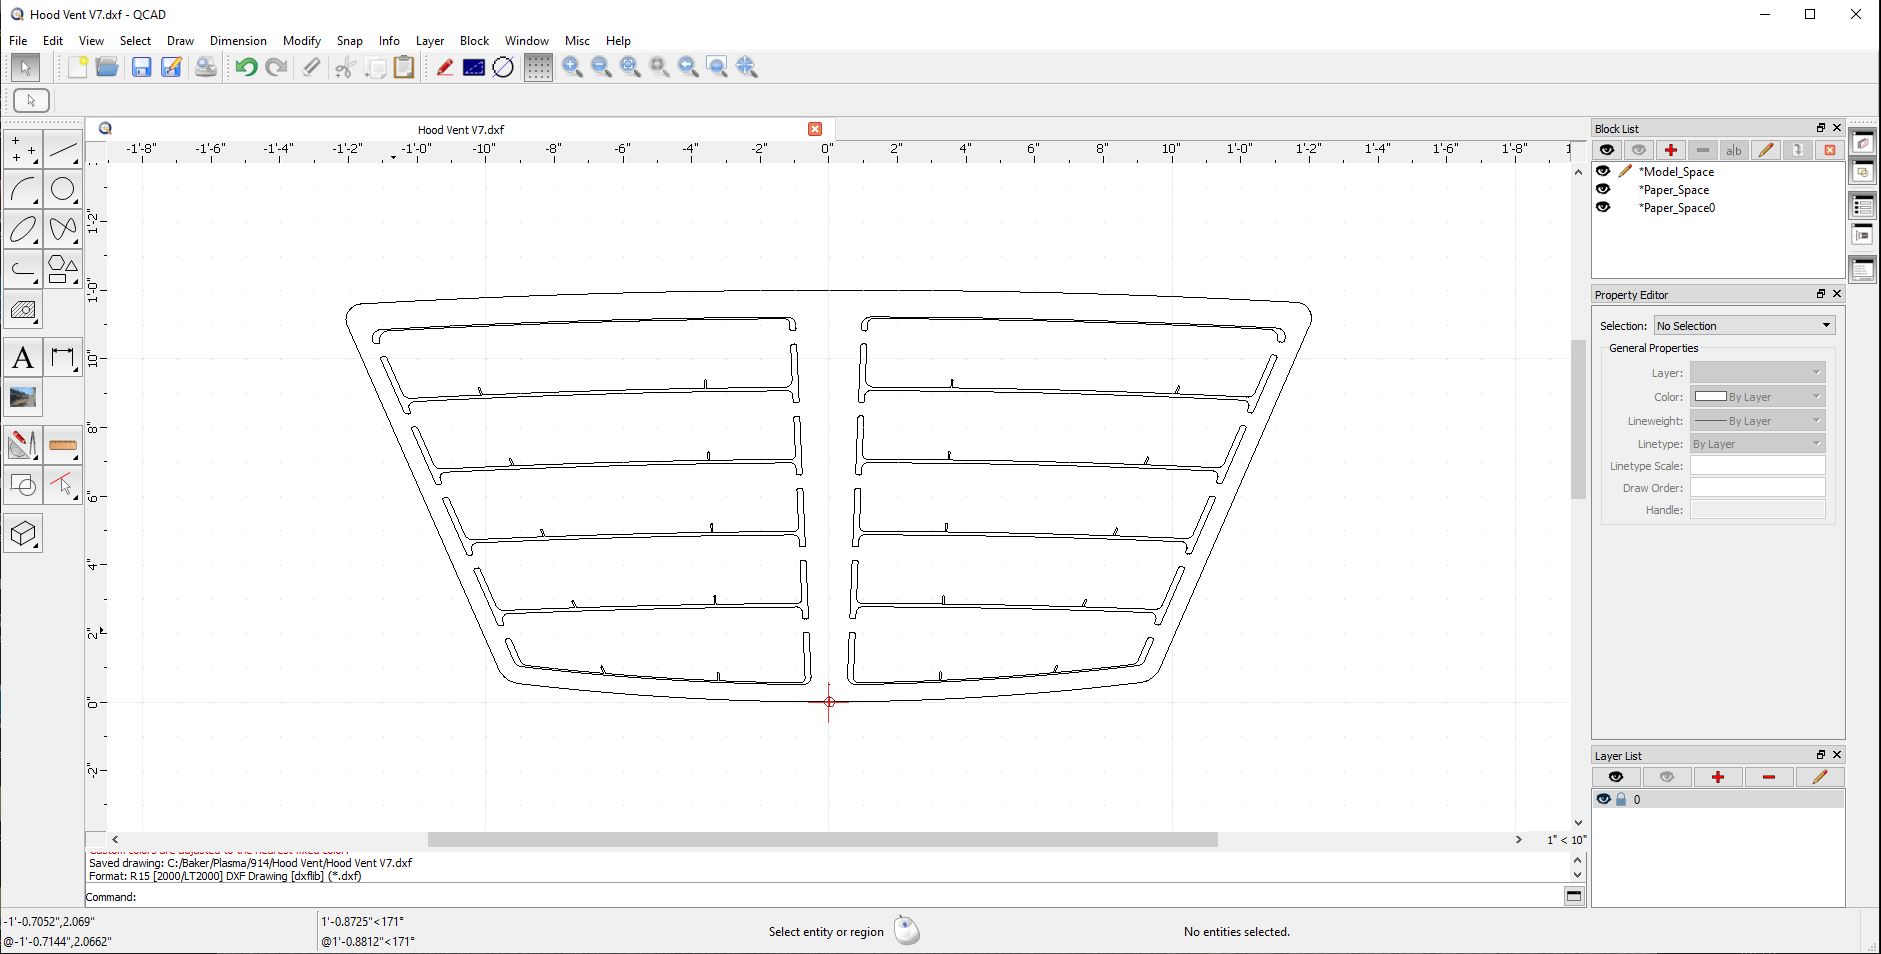Open the Selection dropdown in Property Editor
The image size is (1881, 954).
(1744, 326)
